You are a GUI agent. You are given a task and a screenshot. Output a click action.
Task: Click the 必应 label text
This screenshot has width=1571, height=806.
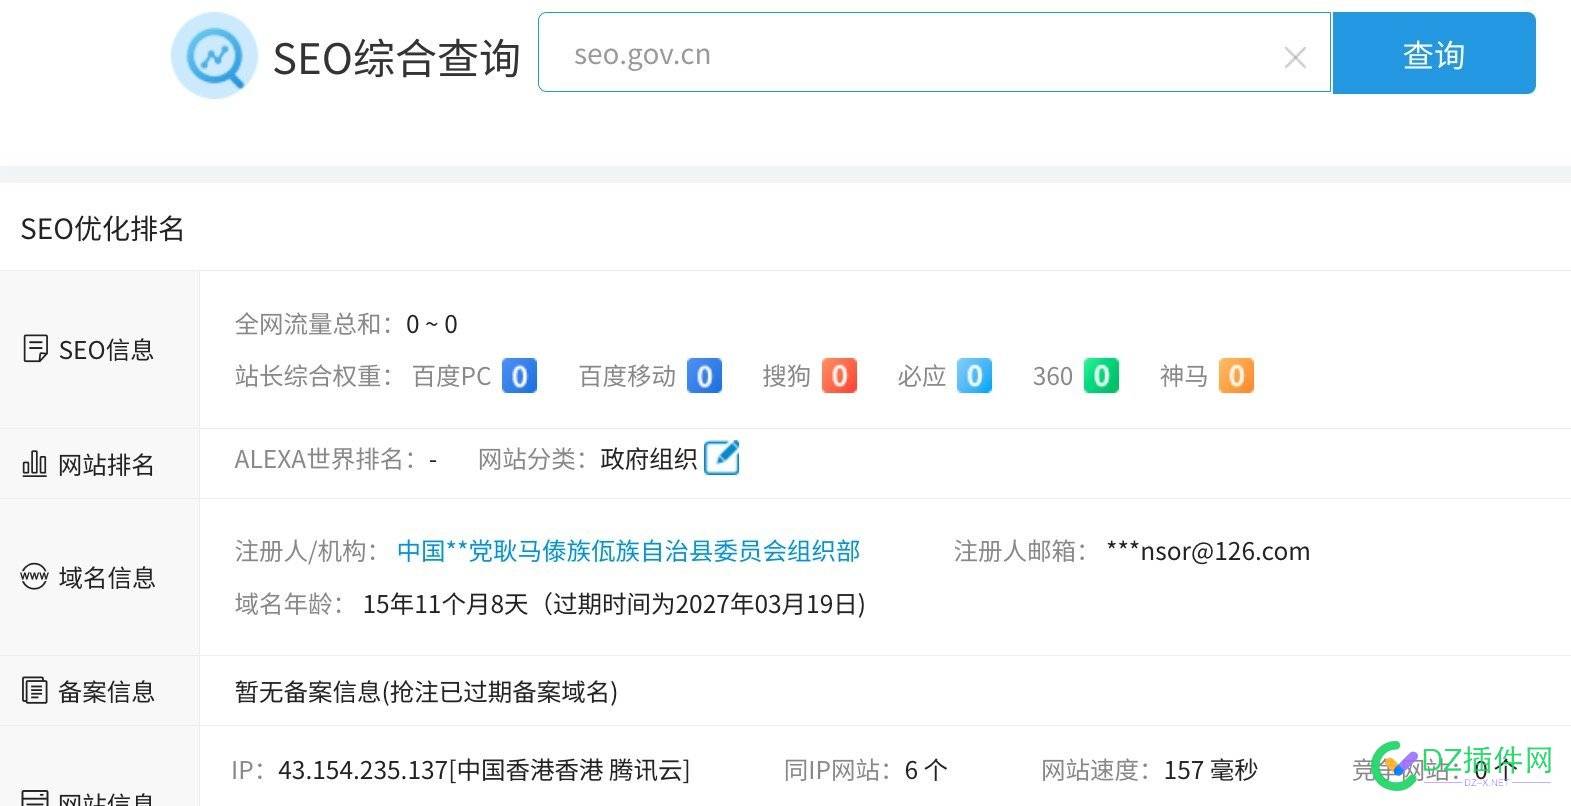[921, 376]
